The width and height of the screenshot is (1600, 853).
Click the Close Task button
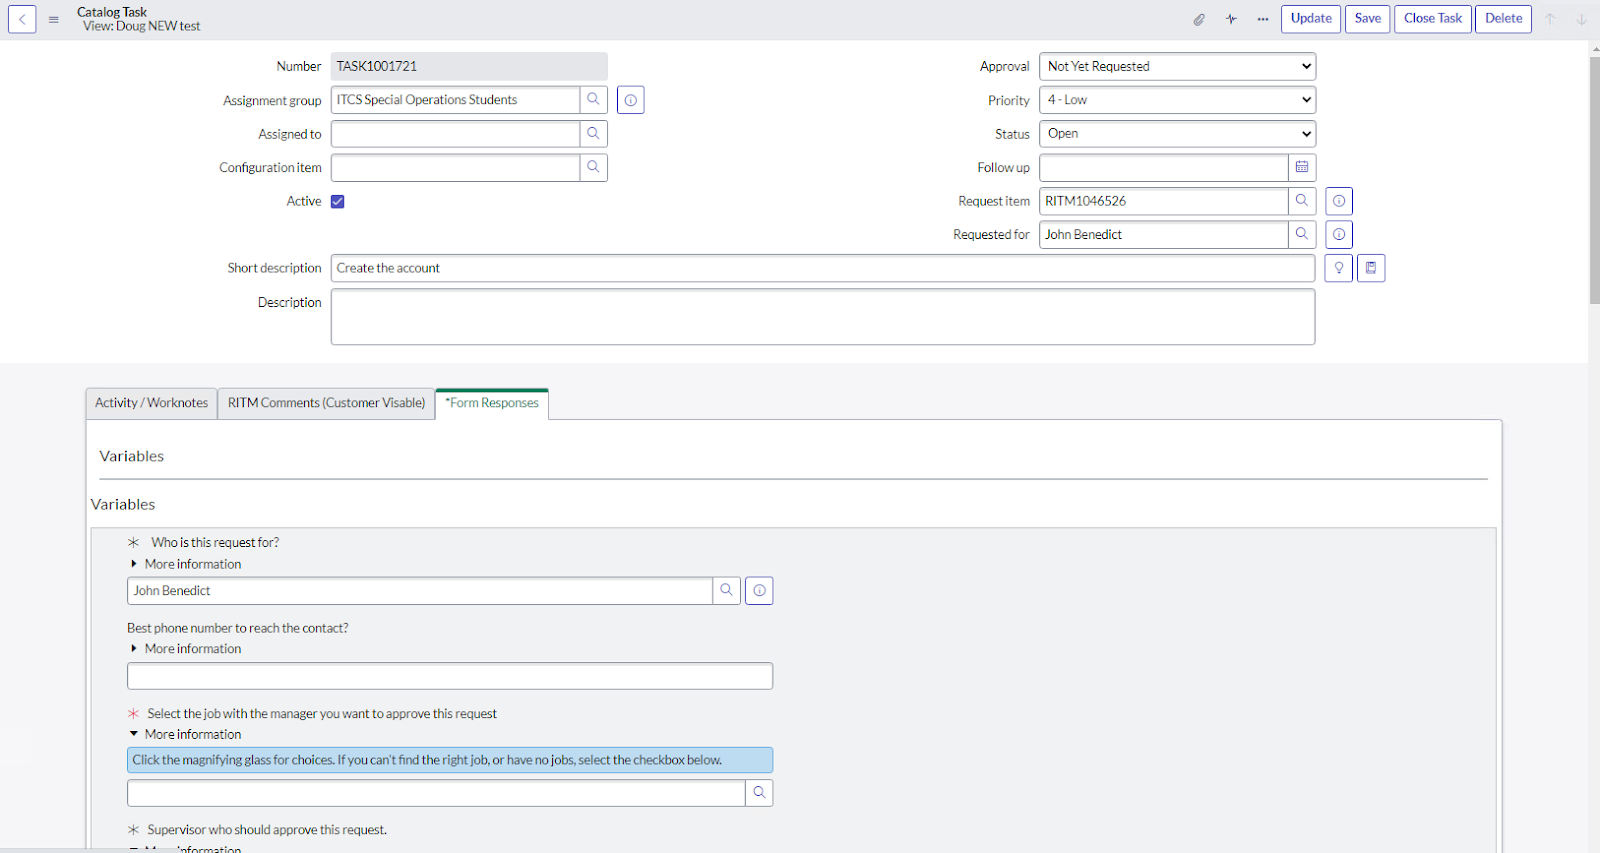[1433, 19]
